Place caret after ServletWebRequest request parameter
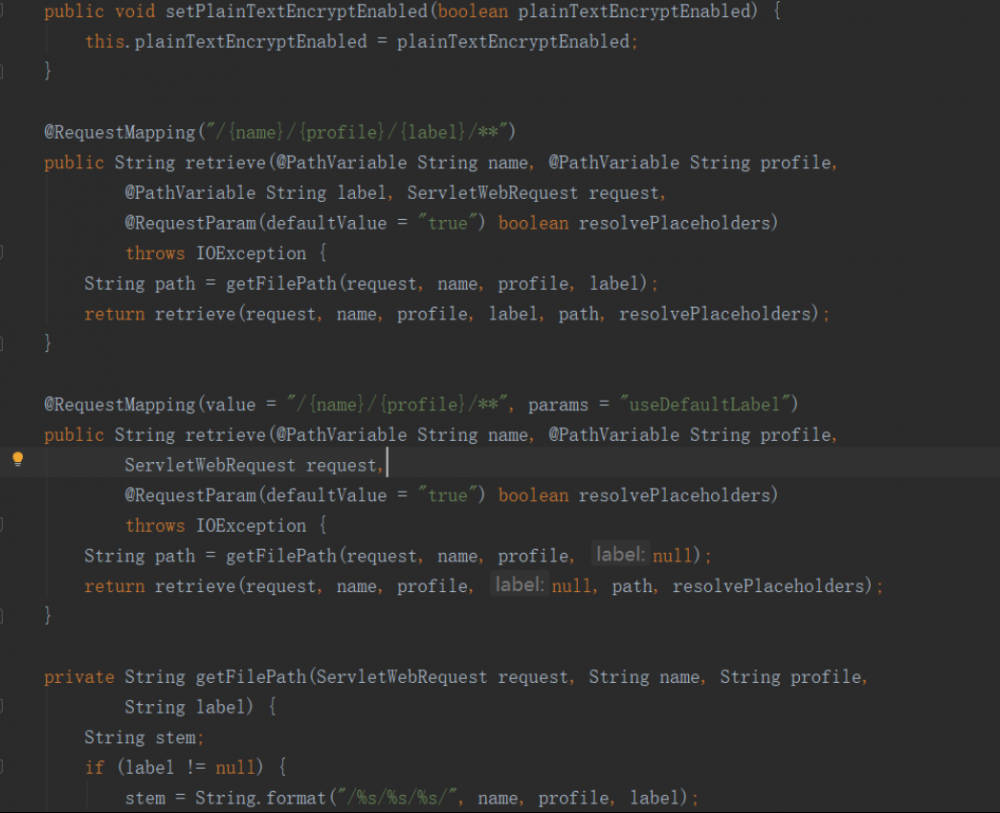Screen dimensions: 1000x813 (389, 464)
